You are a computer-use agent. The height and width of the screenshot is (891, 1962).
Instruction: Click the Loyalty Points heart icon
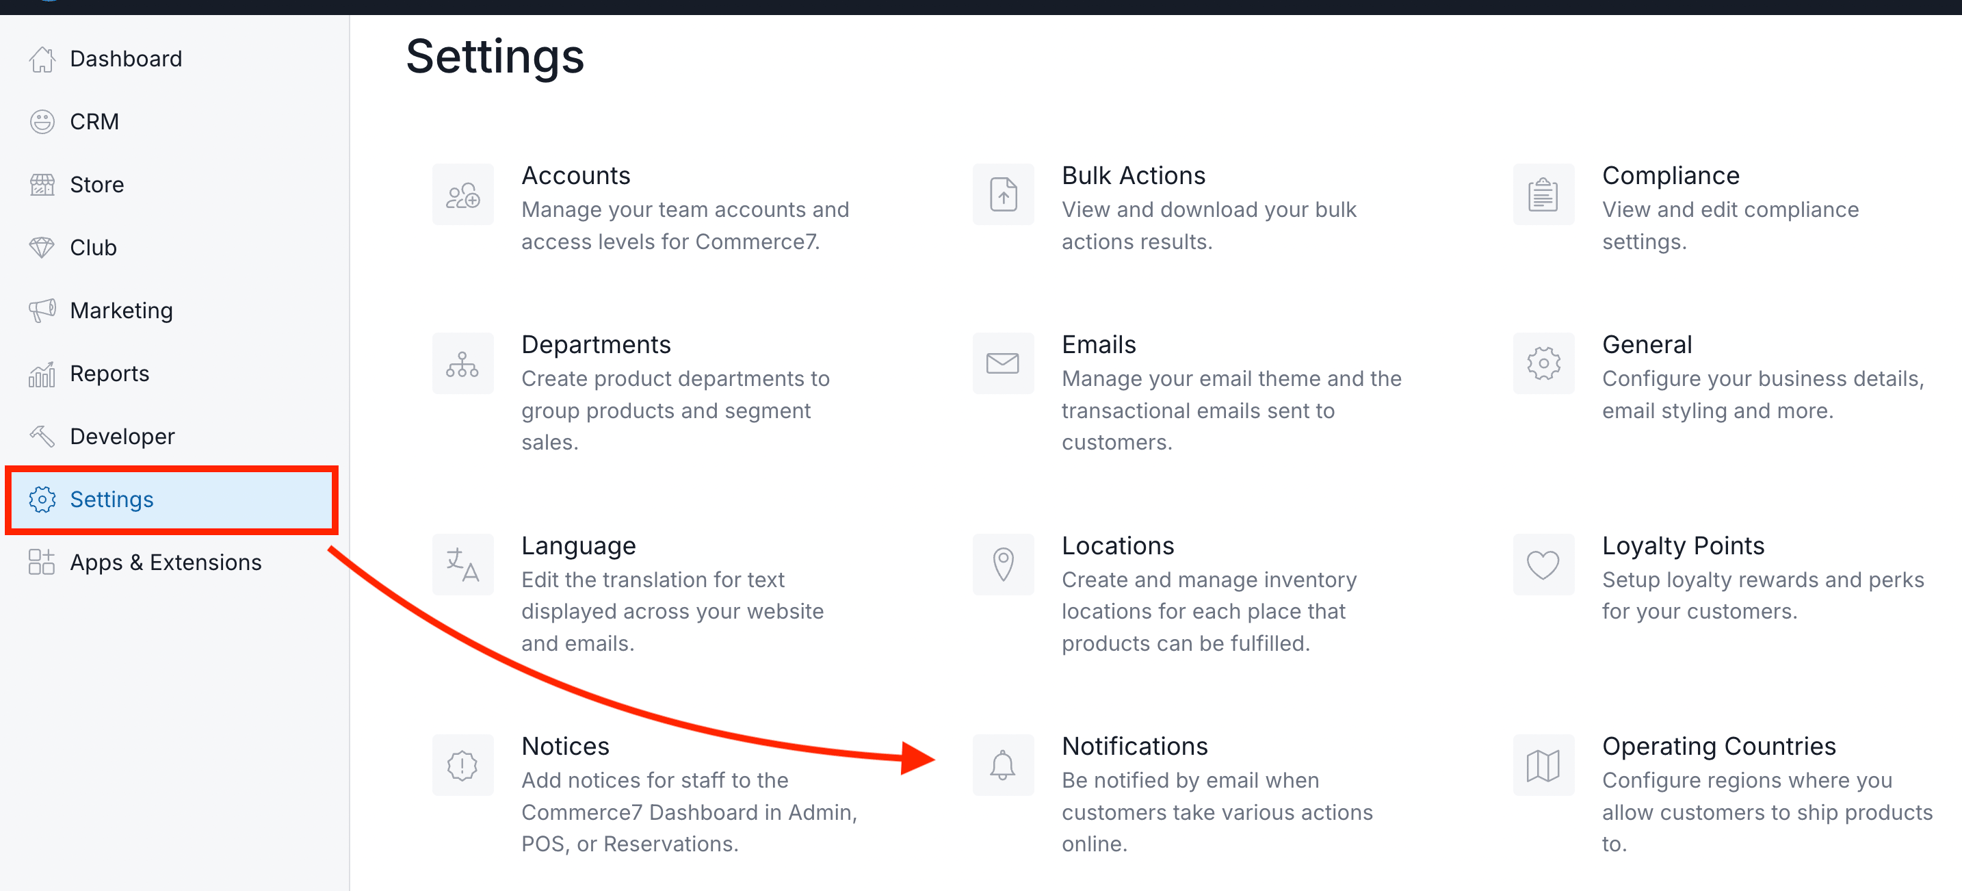(x=1543, y=565)
